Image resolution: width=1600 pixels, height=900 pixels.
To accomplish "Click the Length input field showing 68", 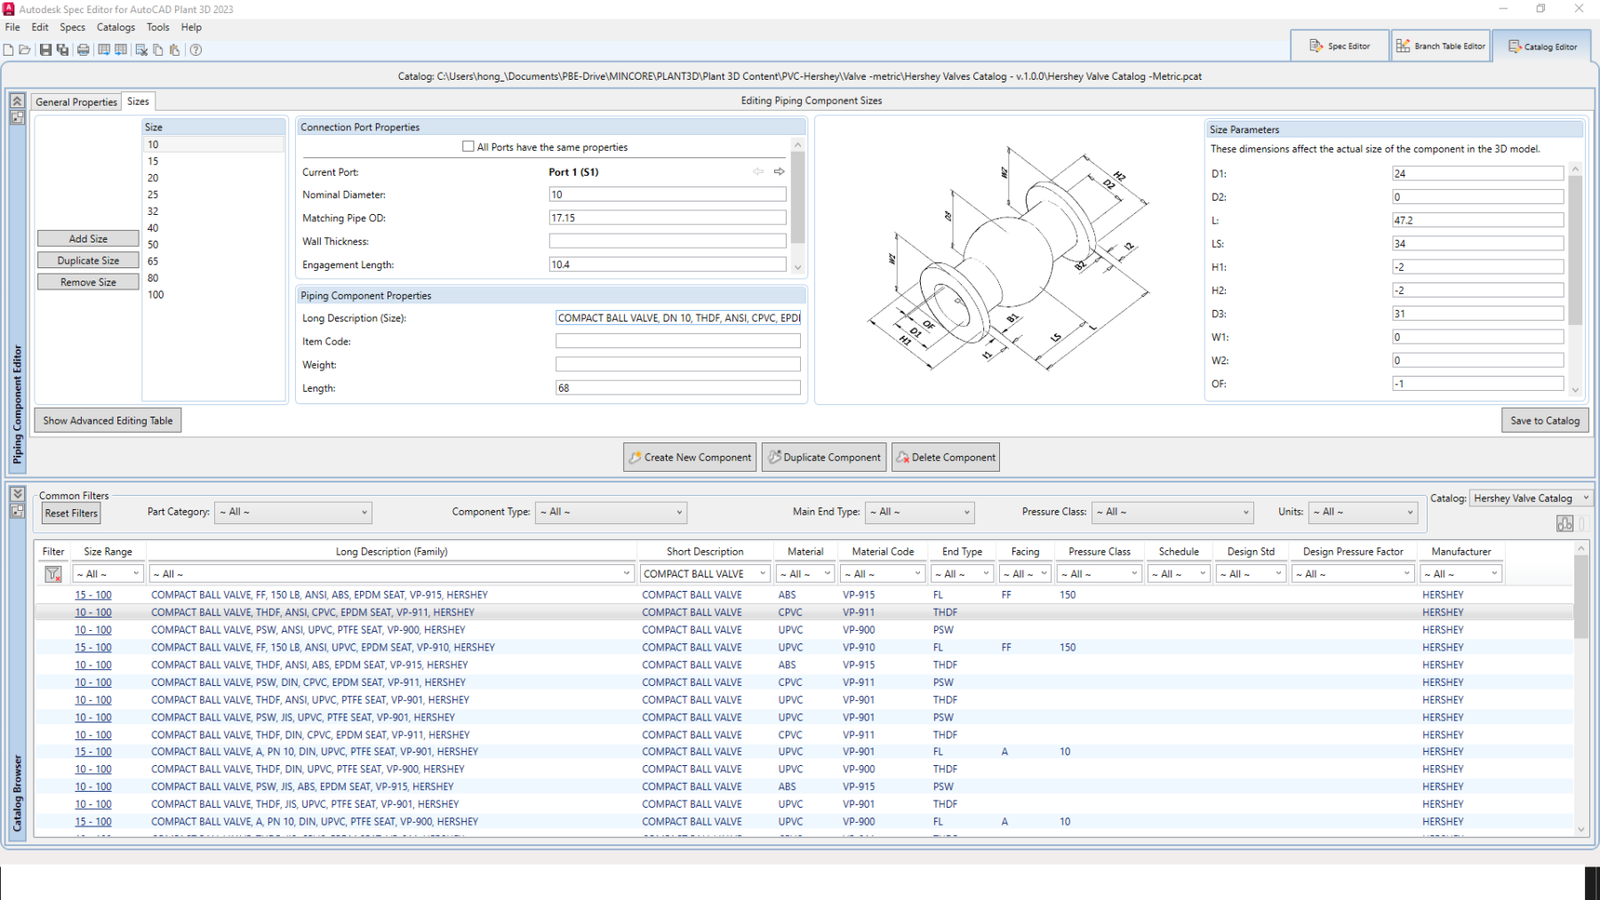I will pyautogui.click(x=678, y=388).
